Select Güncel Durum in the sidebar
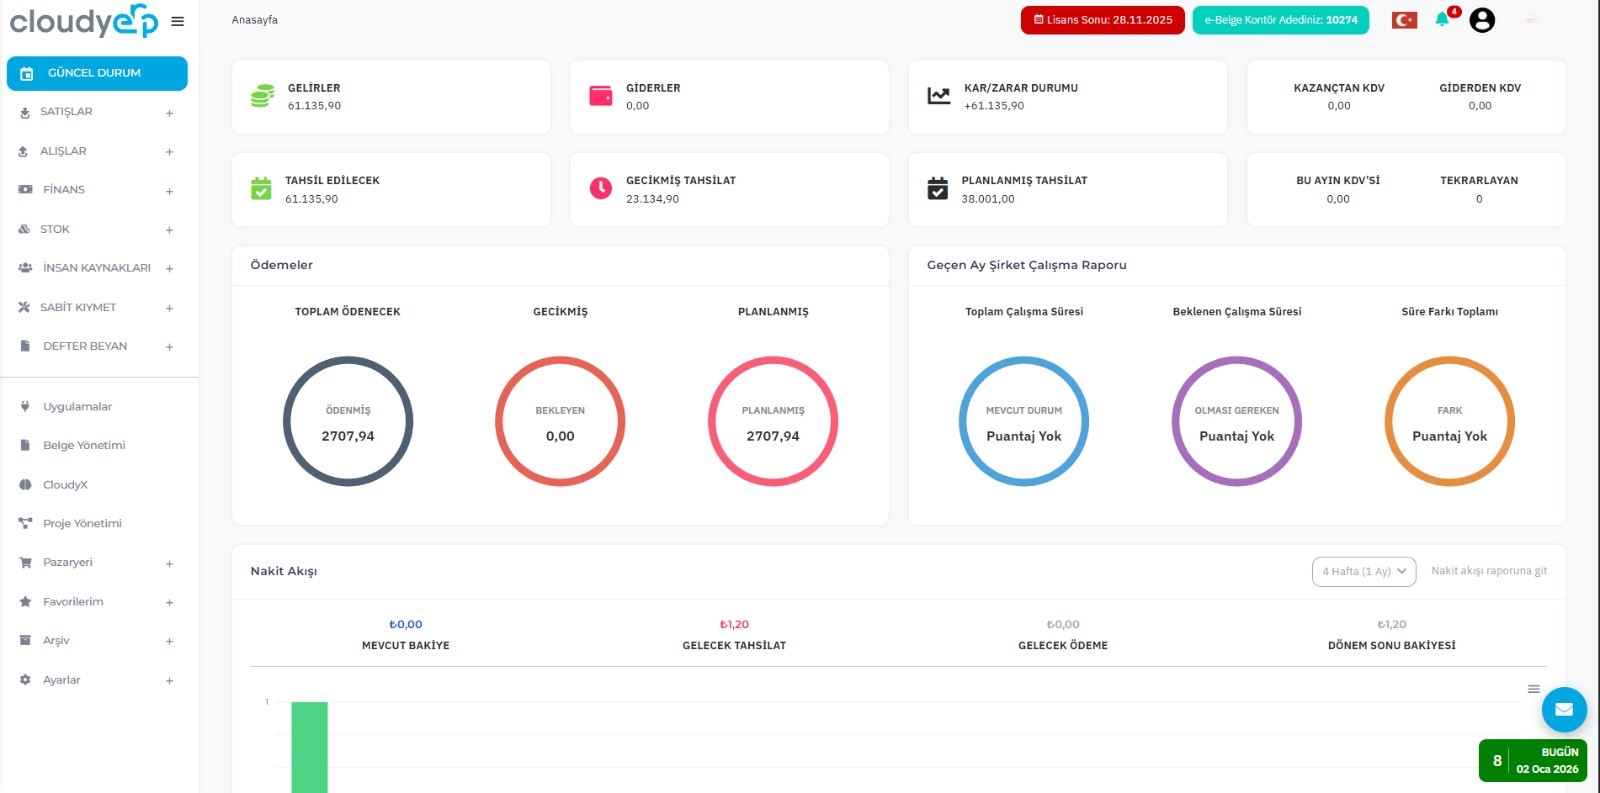 coord(97,73)
